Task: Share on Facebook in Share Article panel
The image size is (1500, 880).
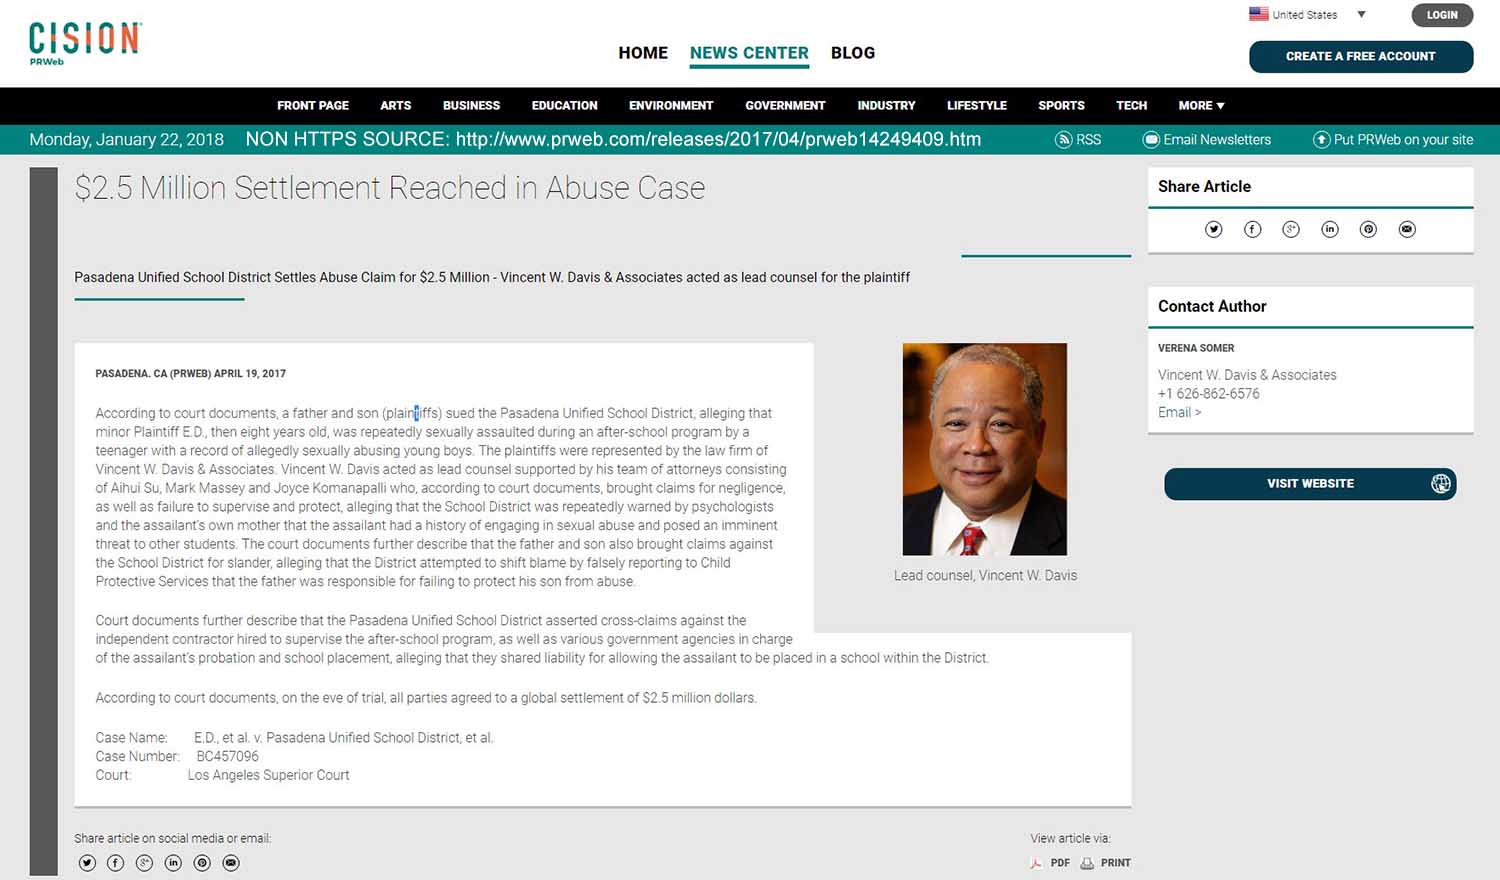Action: [x=1252, y=229]
